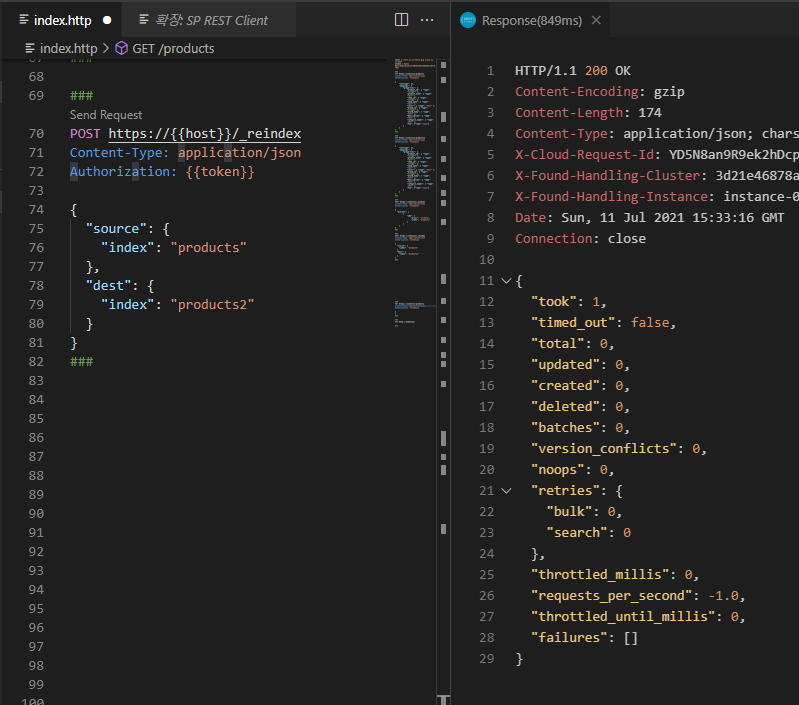Collapse the JSON body on response line 11
The image size is (799, 705).
505,281
